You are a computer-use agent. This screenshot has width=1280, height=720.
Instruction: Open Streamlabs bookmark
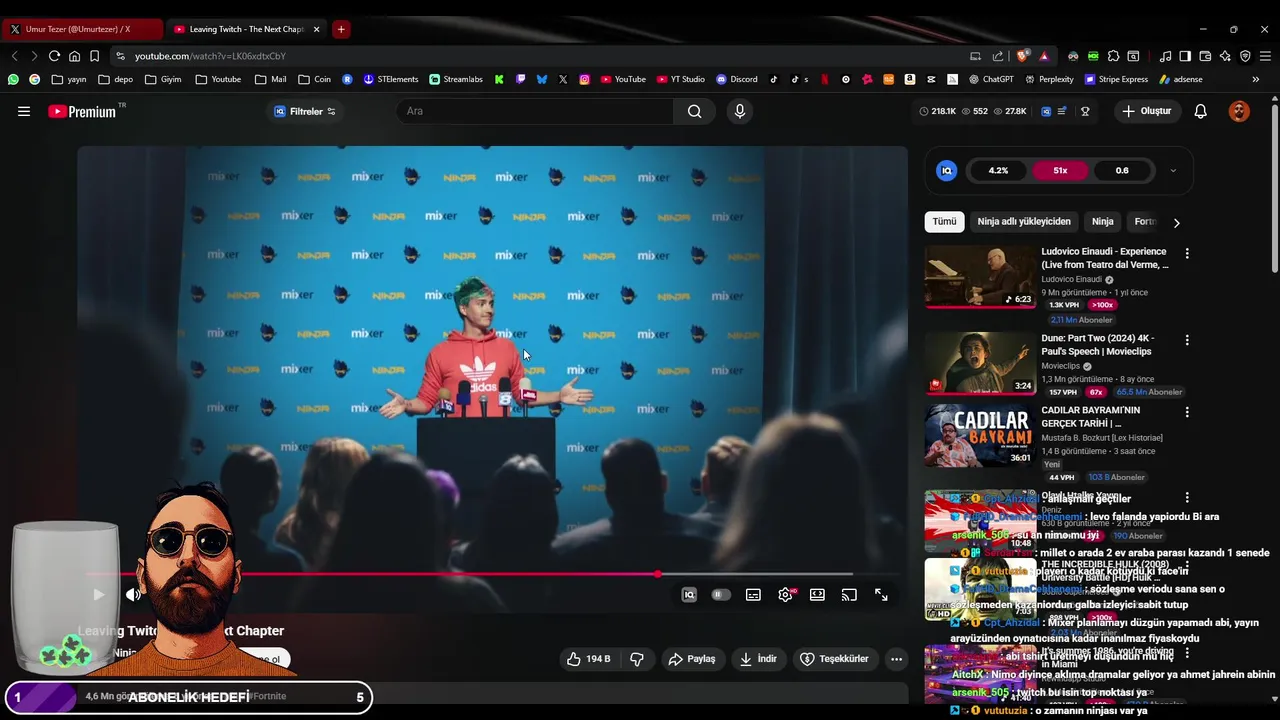pos(456,79)
